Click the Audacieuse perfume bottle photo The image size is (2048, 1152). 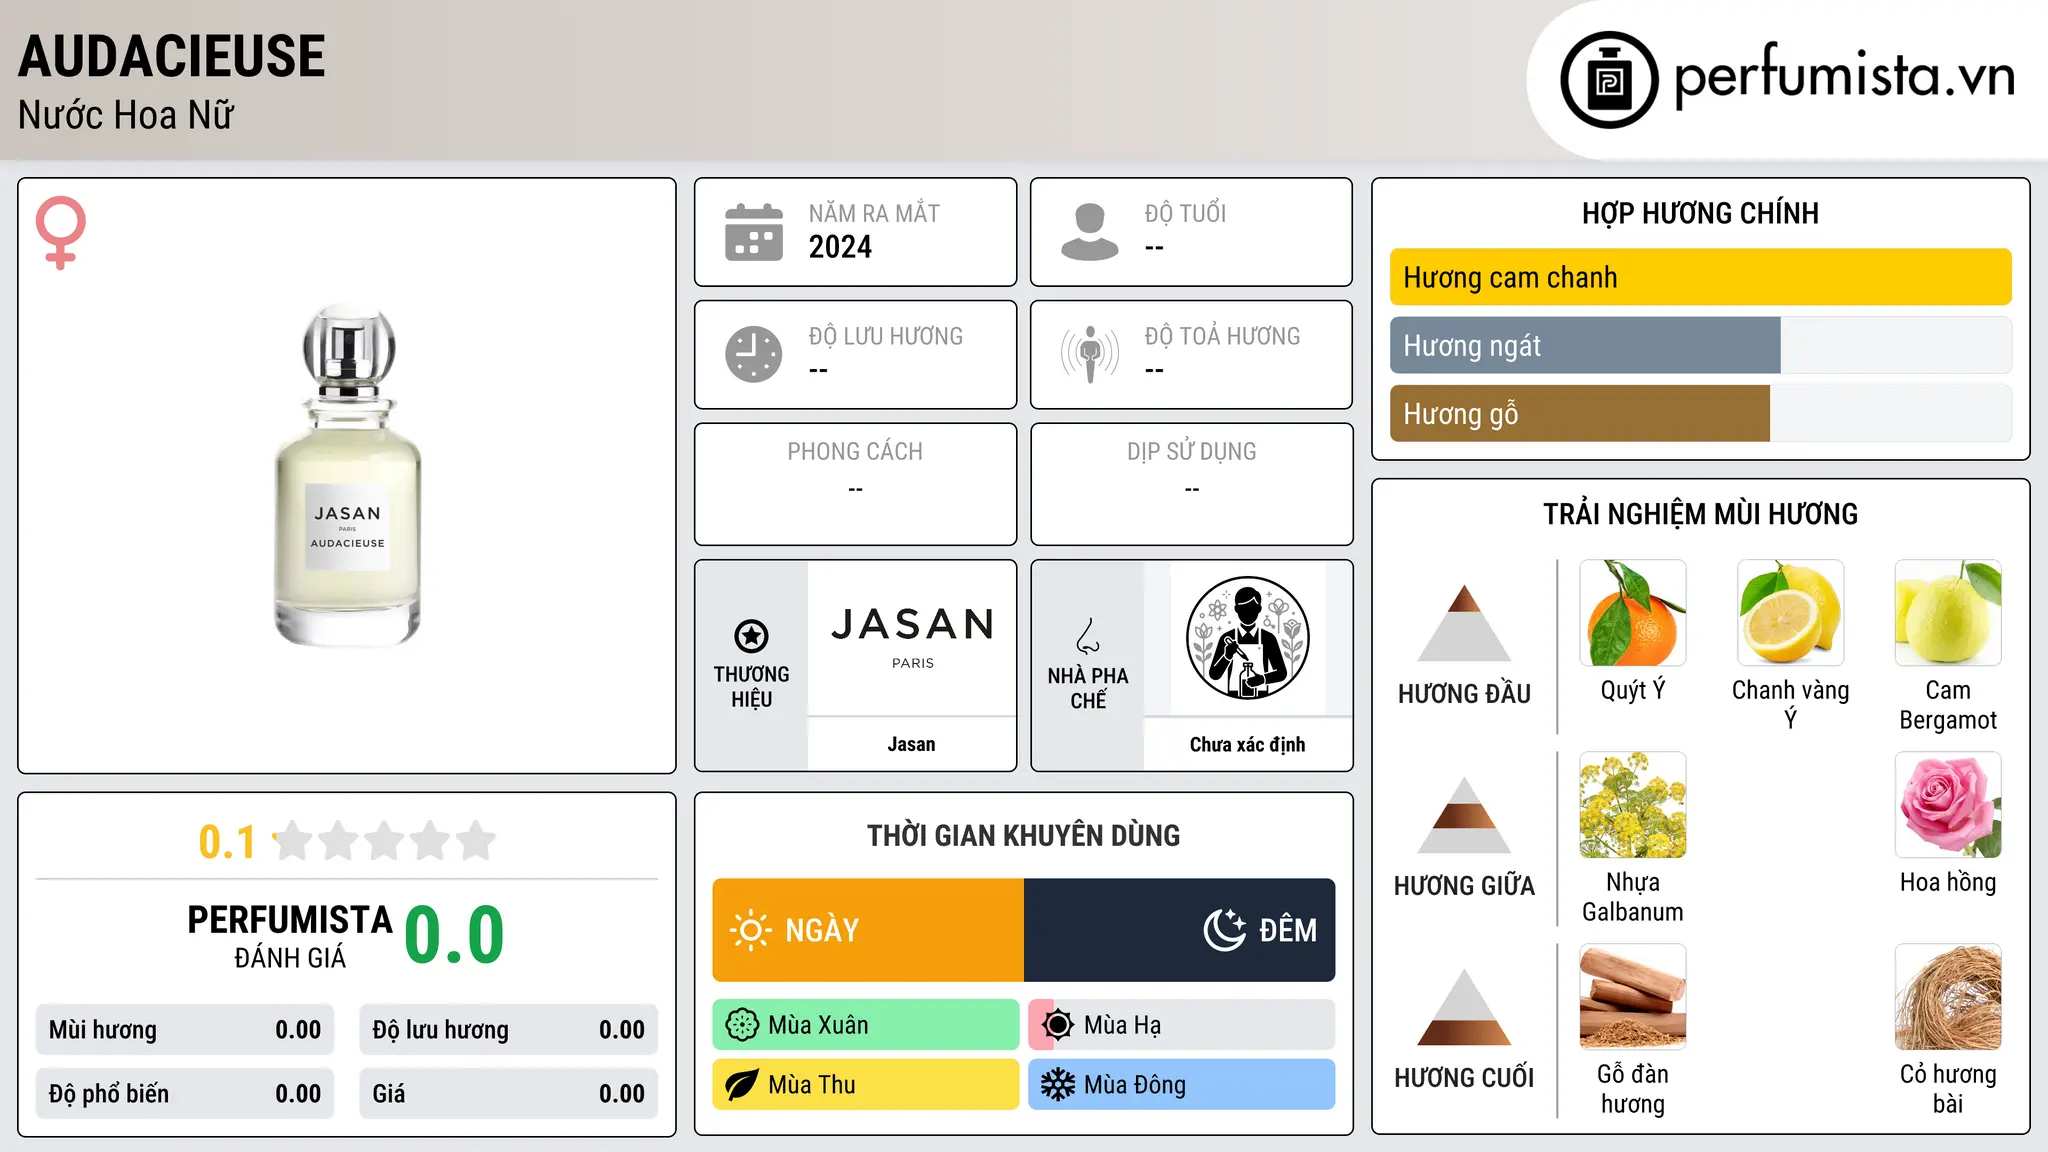pyautogui.click(x=348, y=476)
